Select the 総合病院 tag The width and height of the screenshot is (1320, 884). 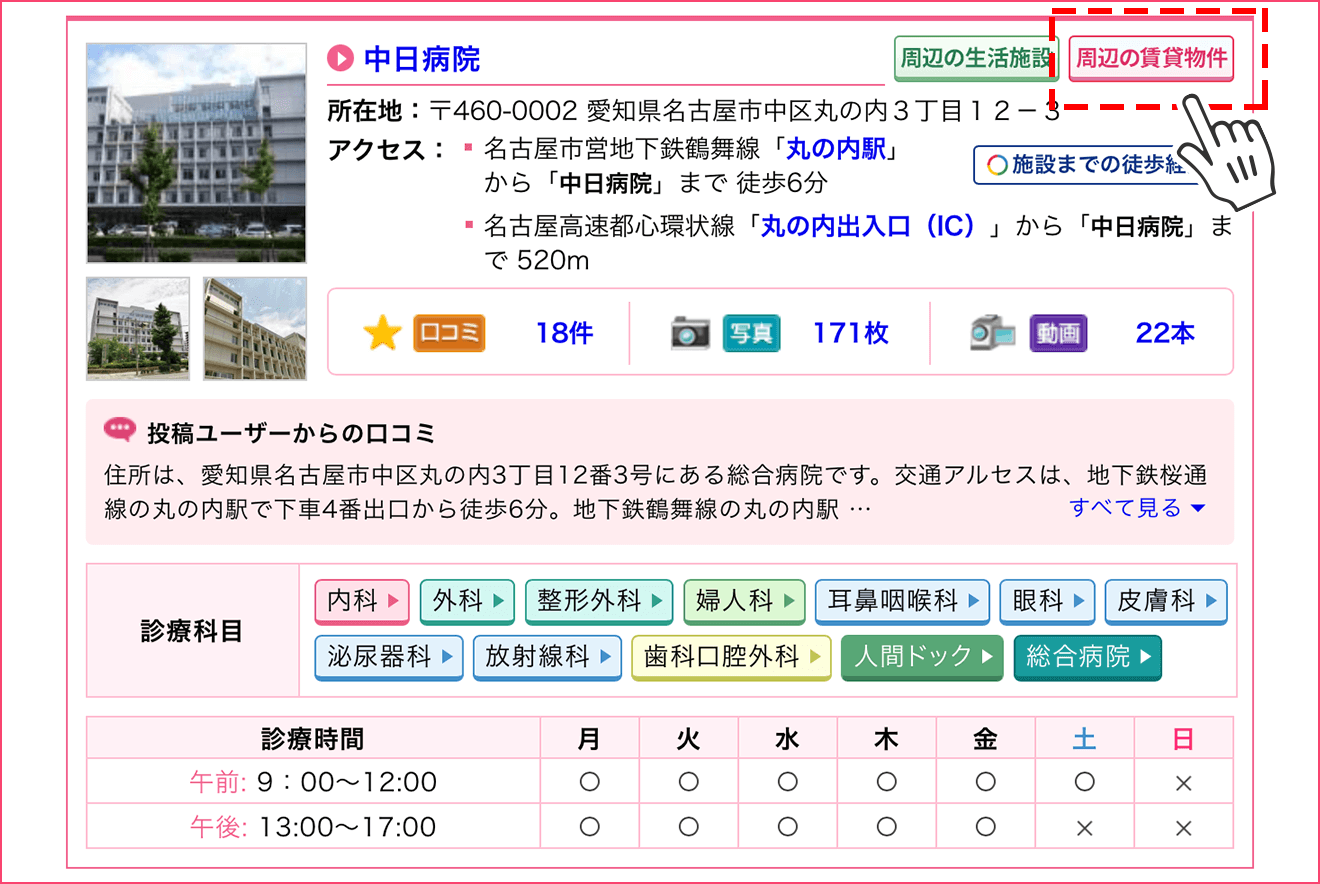[x=1088, y=658]
